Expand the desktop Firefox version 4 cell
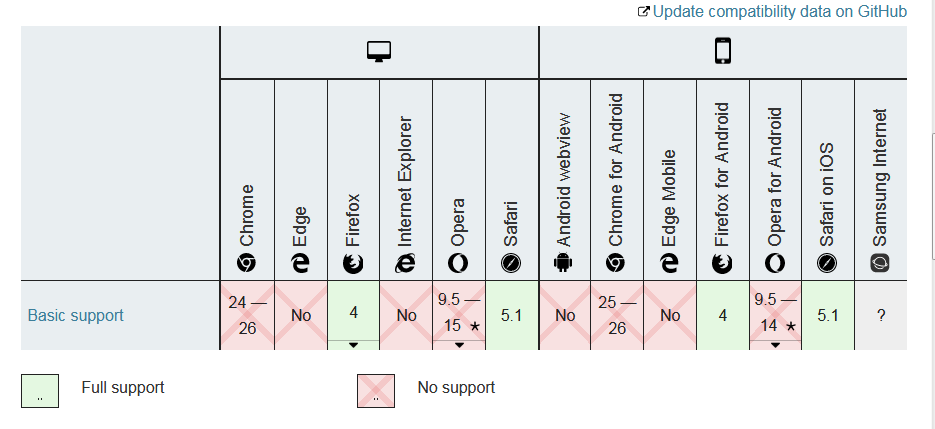The image size is (935, 429). click(353, 345)
